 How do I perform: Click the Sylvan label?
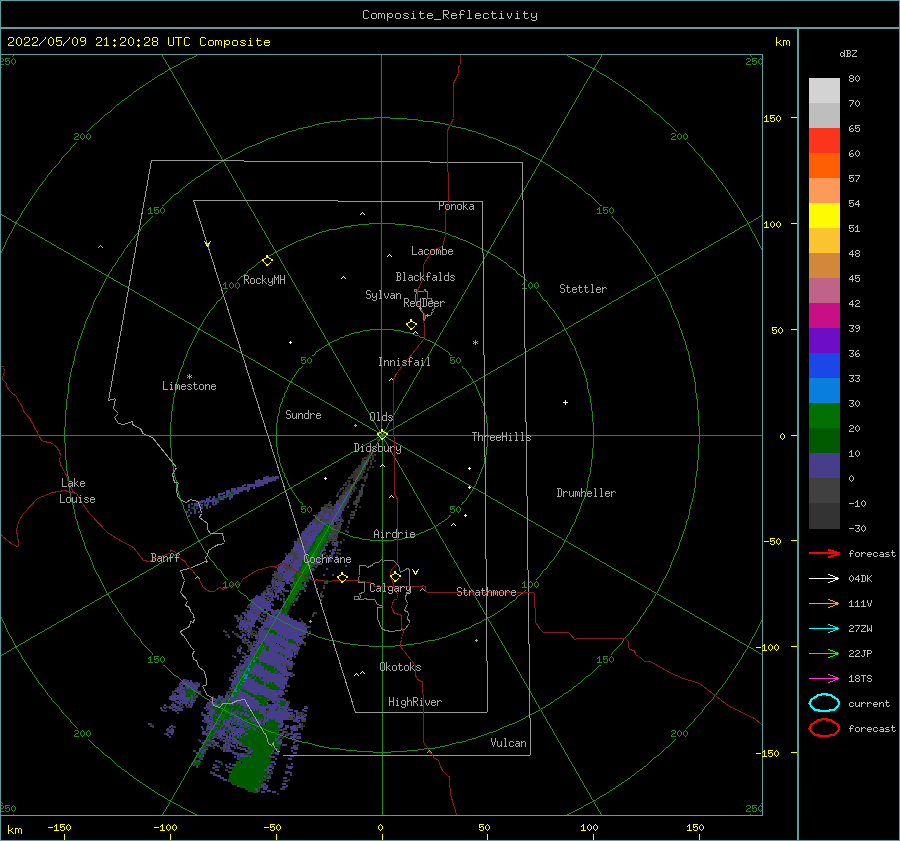coord(383,295)
